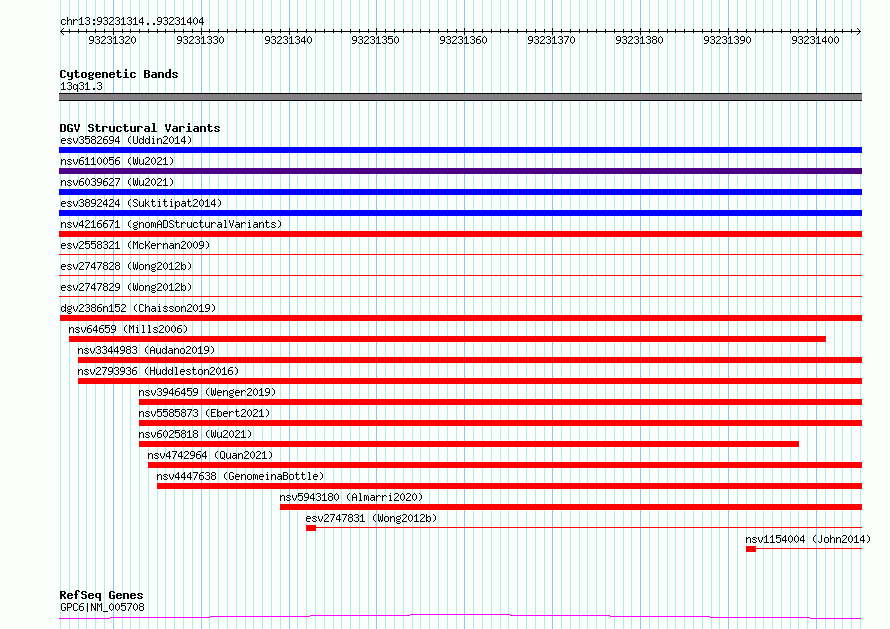This screenshot has height=629, width=890.
Task: Click ruler position 93231340
Action: coord(288,40)
